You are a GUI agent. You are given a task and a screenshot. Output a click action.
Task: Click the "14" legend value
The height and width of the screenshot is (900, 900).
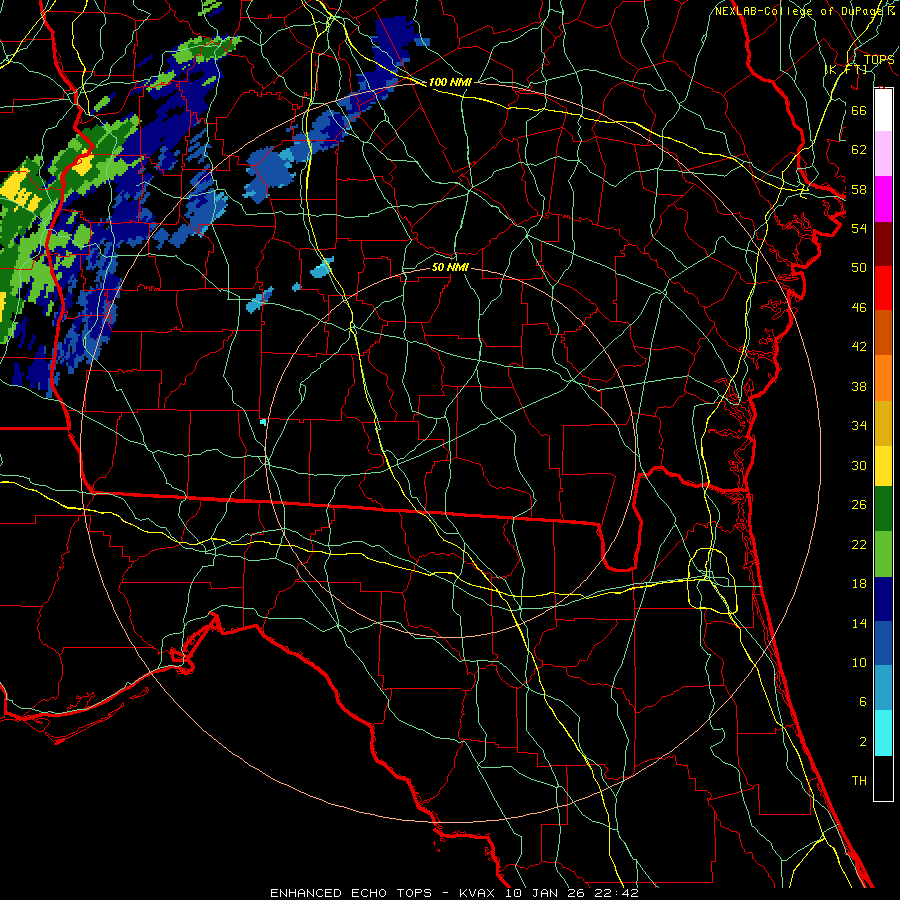859,623
